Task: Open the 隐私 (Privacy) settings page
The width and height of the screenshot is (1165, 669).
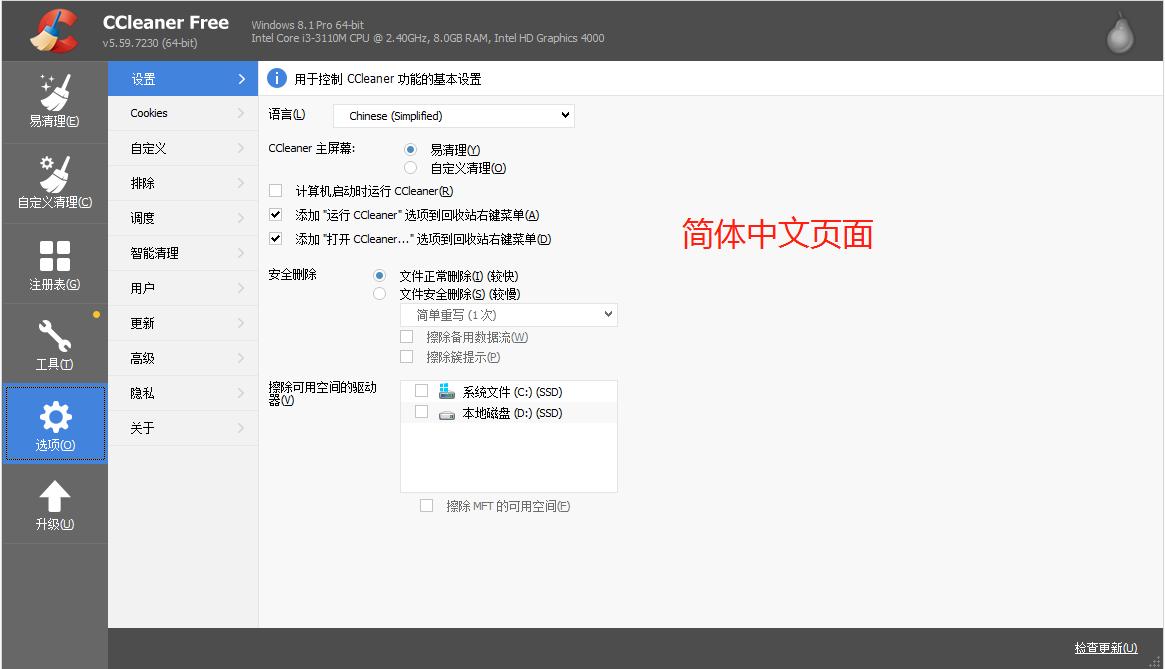Action: (x=182, y=393)
